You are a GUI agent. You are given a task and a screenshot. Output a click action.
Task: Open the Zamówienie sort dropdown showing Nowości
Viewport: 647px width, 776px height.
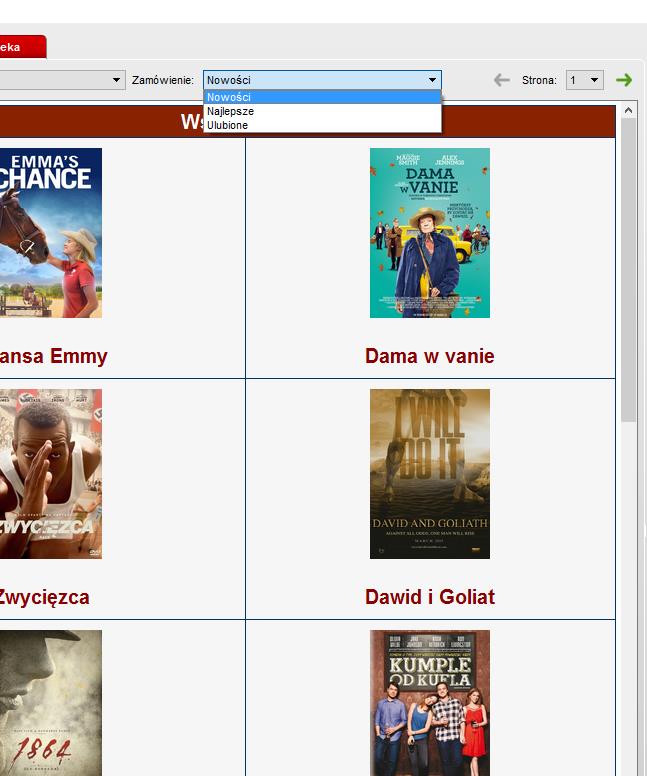[322, 80]
